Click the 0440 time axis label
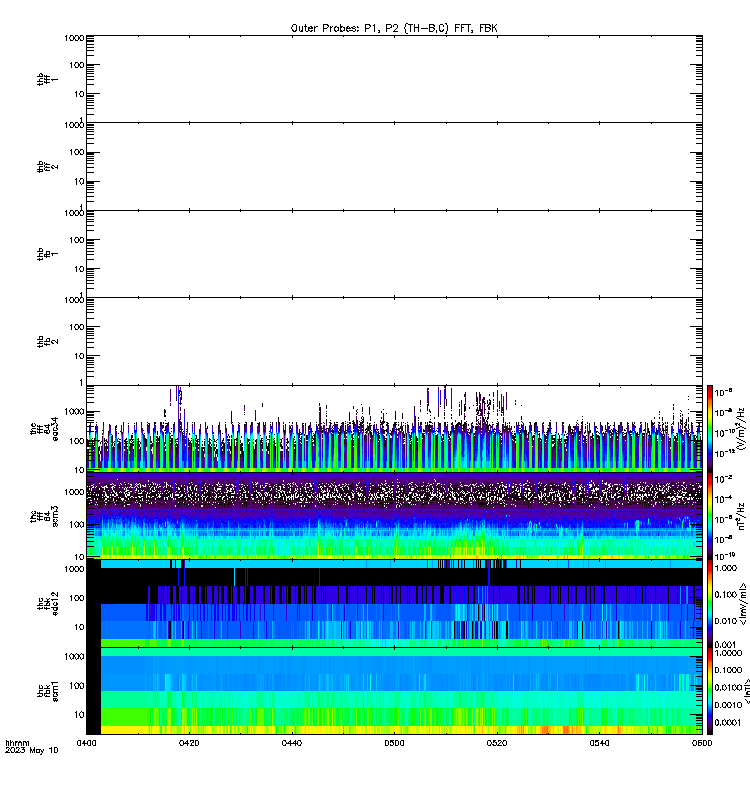The image size is (750, 800). pyautogui.click(x=291, y=743)
